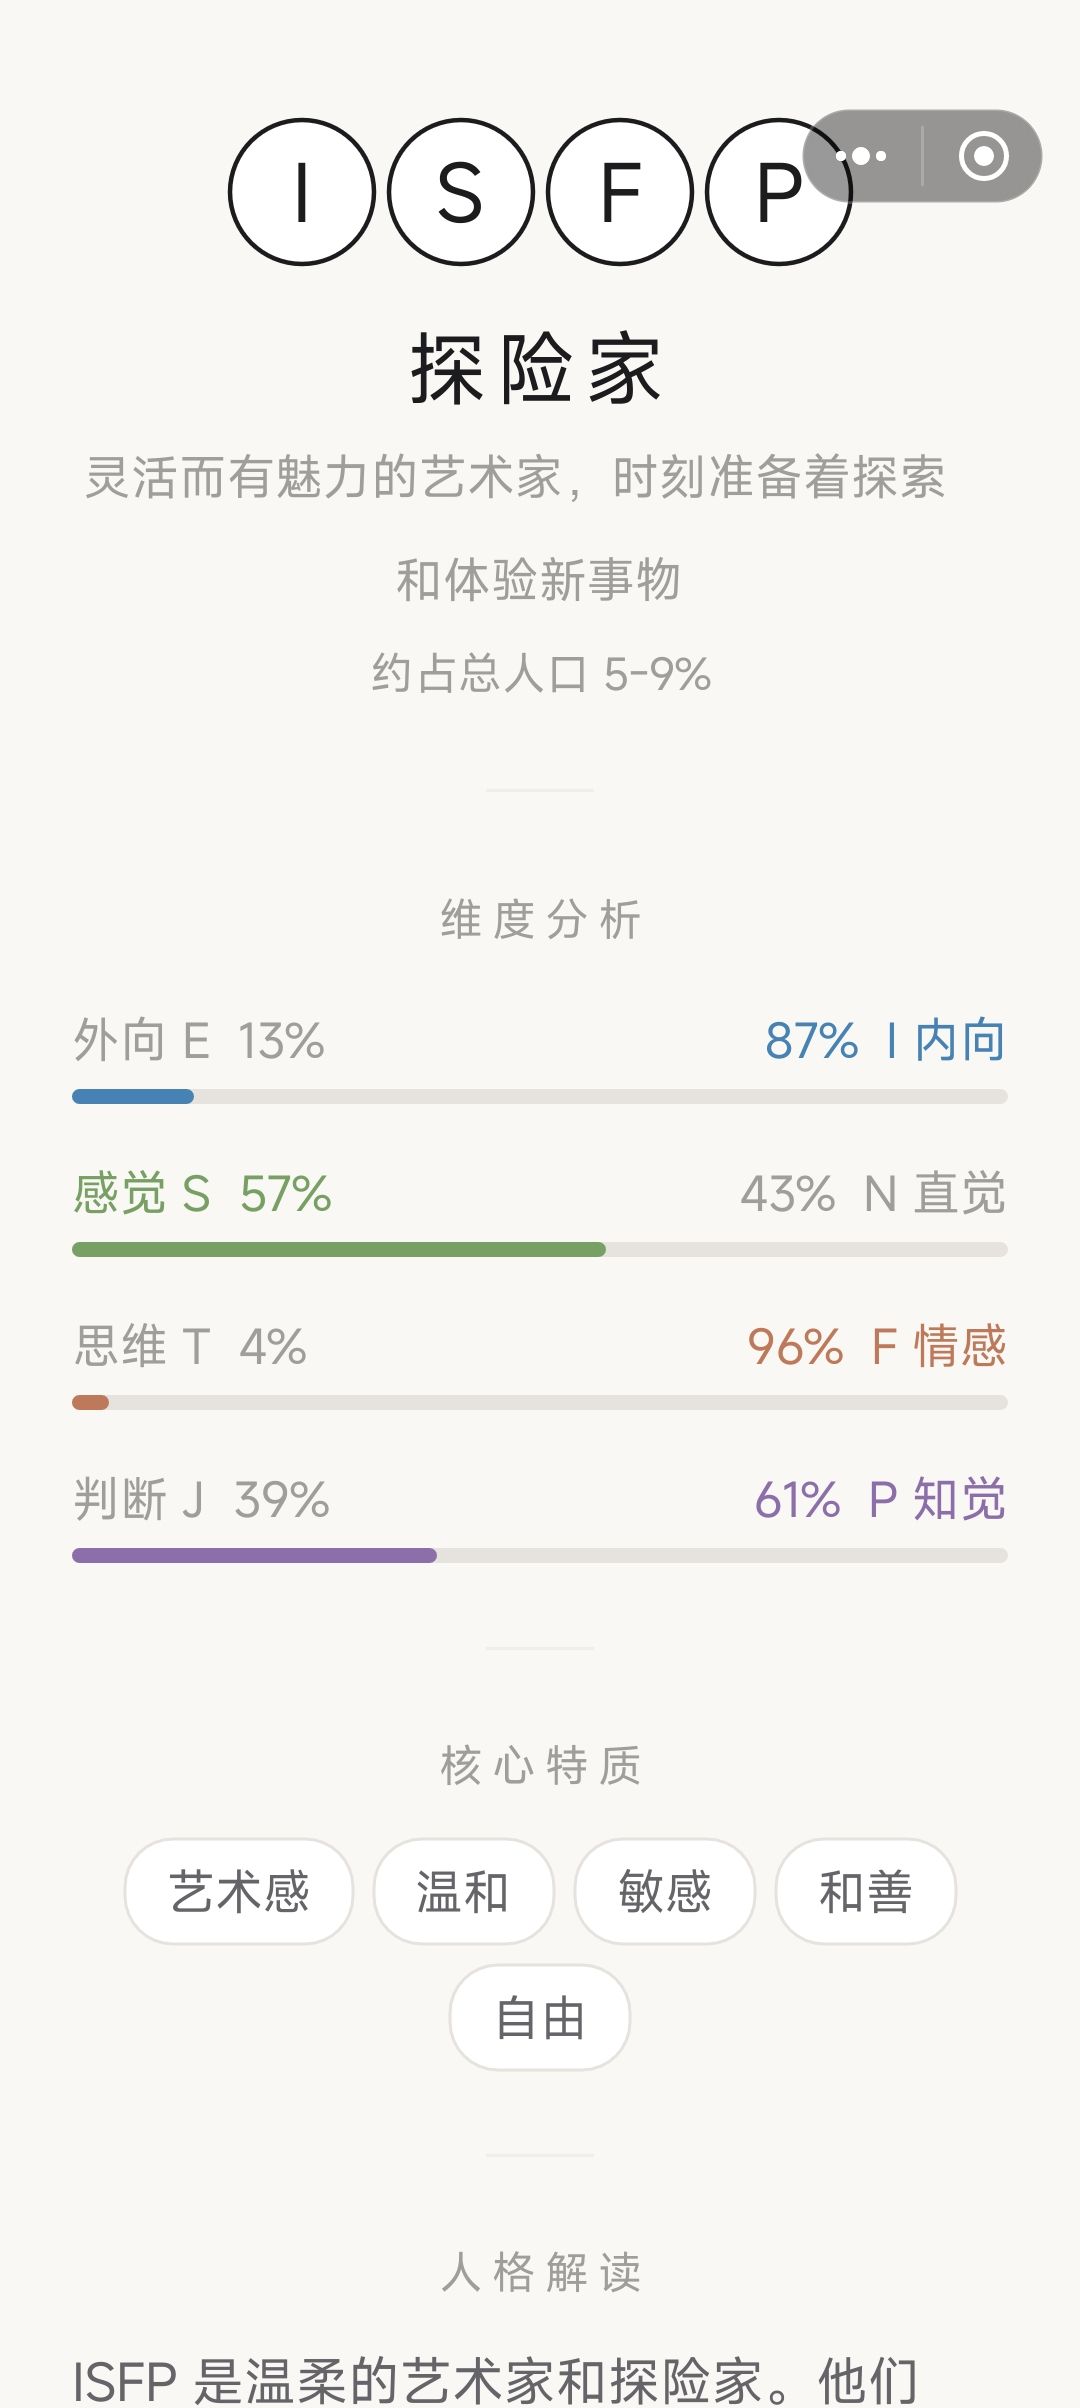Open the mini program three-dot menu
1080x2408 pixels.
click(862, 156)
